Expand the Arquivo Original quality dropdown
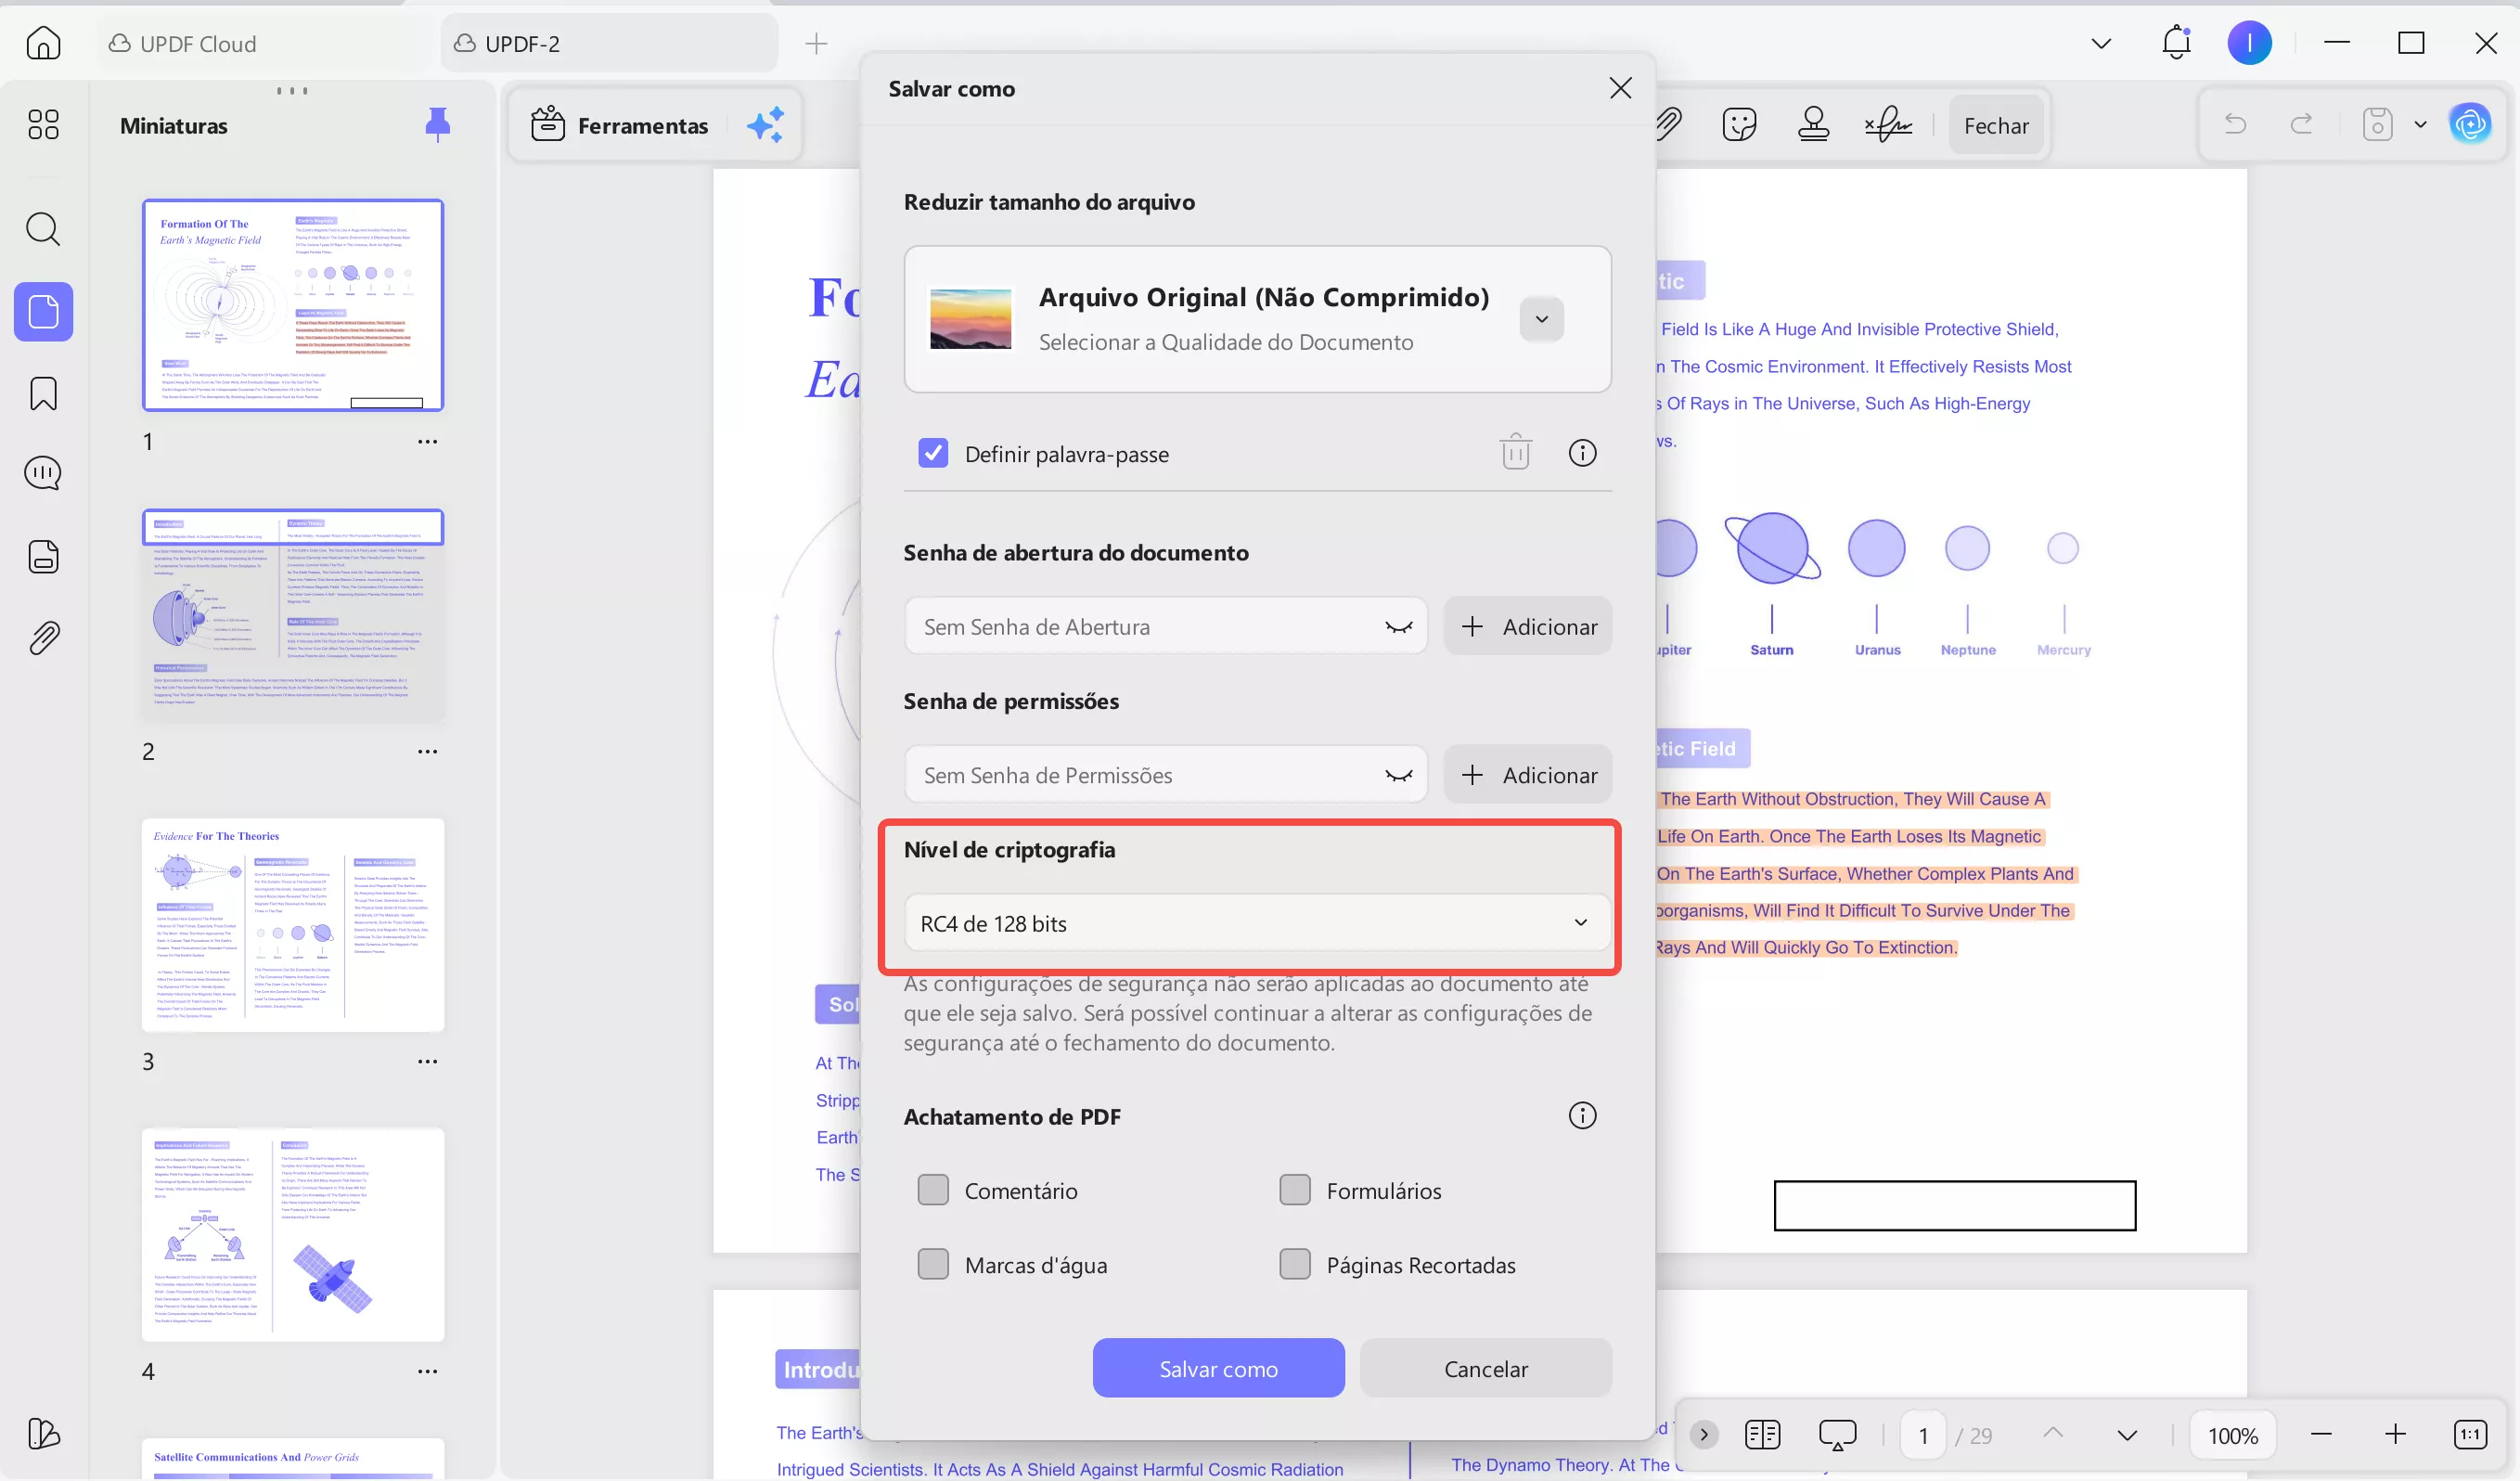 (x=1541, y=319)
